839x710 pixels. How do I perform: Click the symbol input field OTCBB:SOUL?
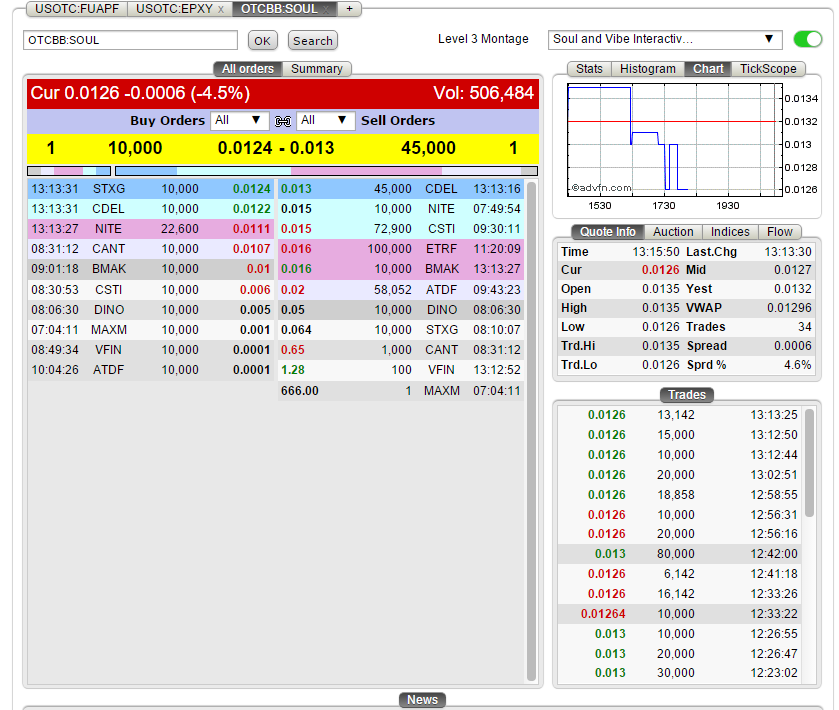coord(130,40)
